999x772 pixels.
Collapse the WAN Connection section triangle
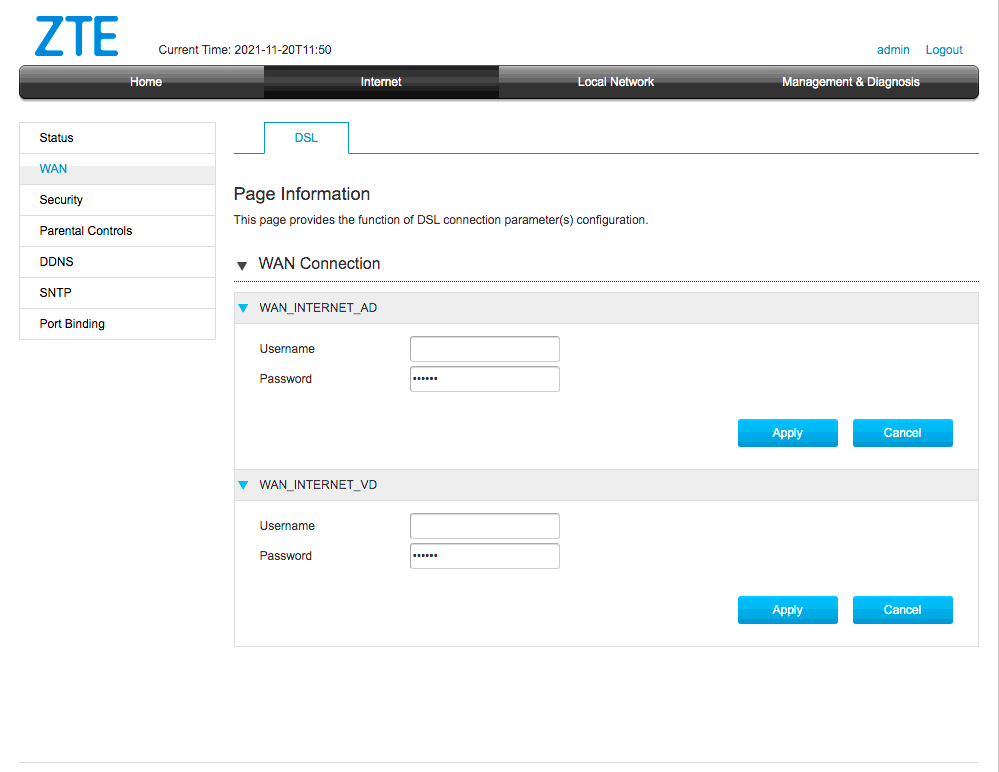tap(242, 265)
